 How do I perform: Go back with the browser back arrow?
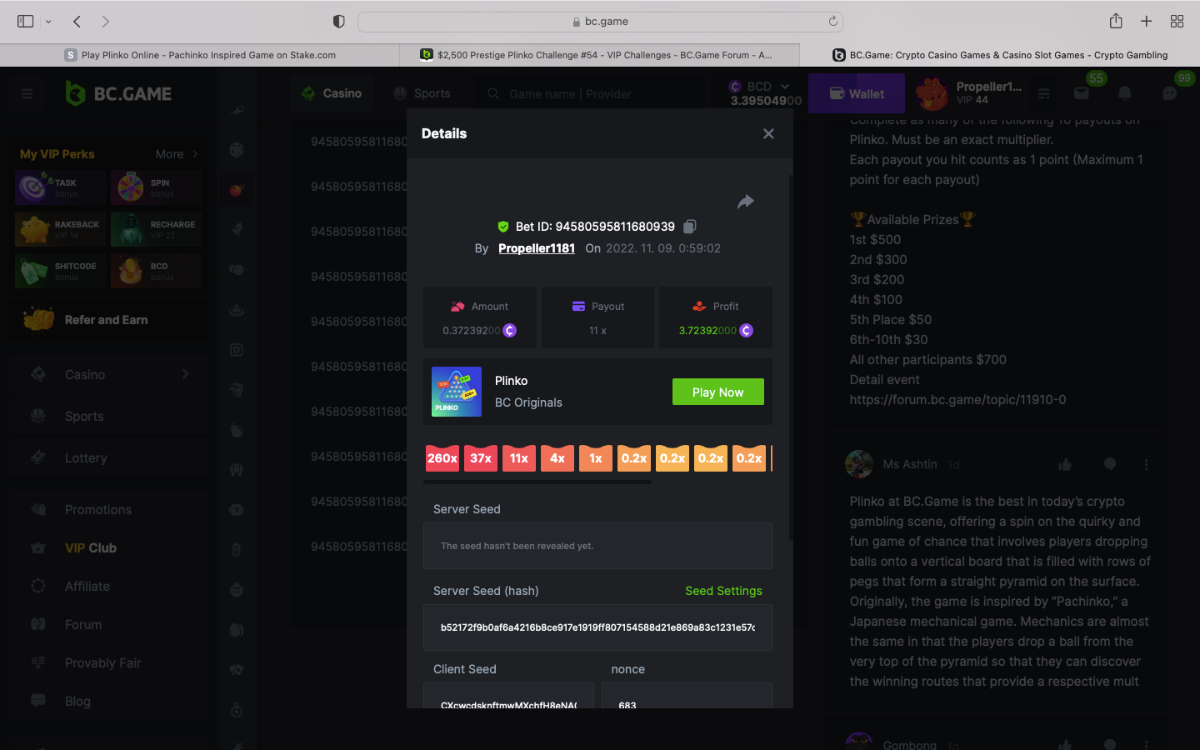click(x=78, y=21)
